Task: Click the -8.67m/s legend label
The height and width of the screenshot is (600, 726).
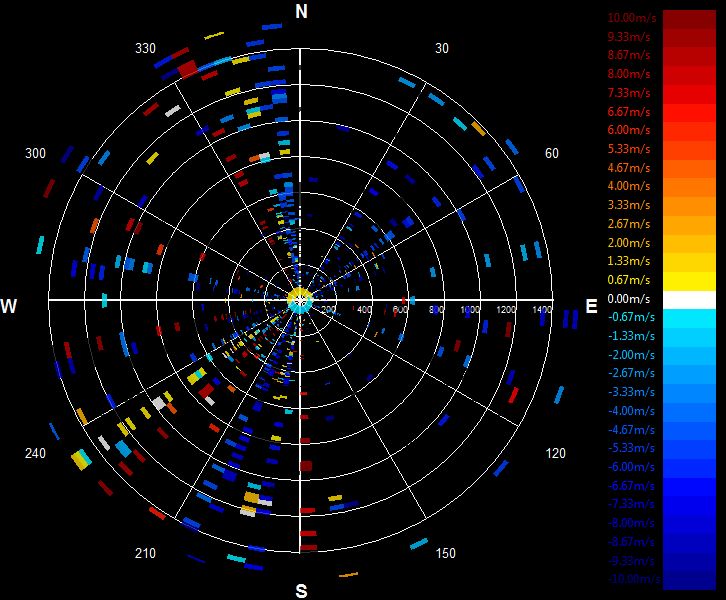Action: [631, 542]
